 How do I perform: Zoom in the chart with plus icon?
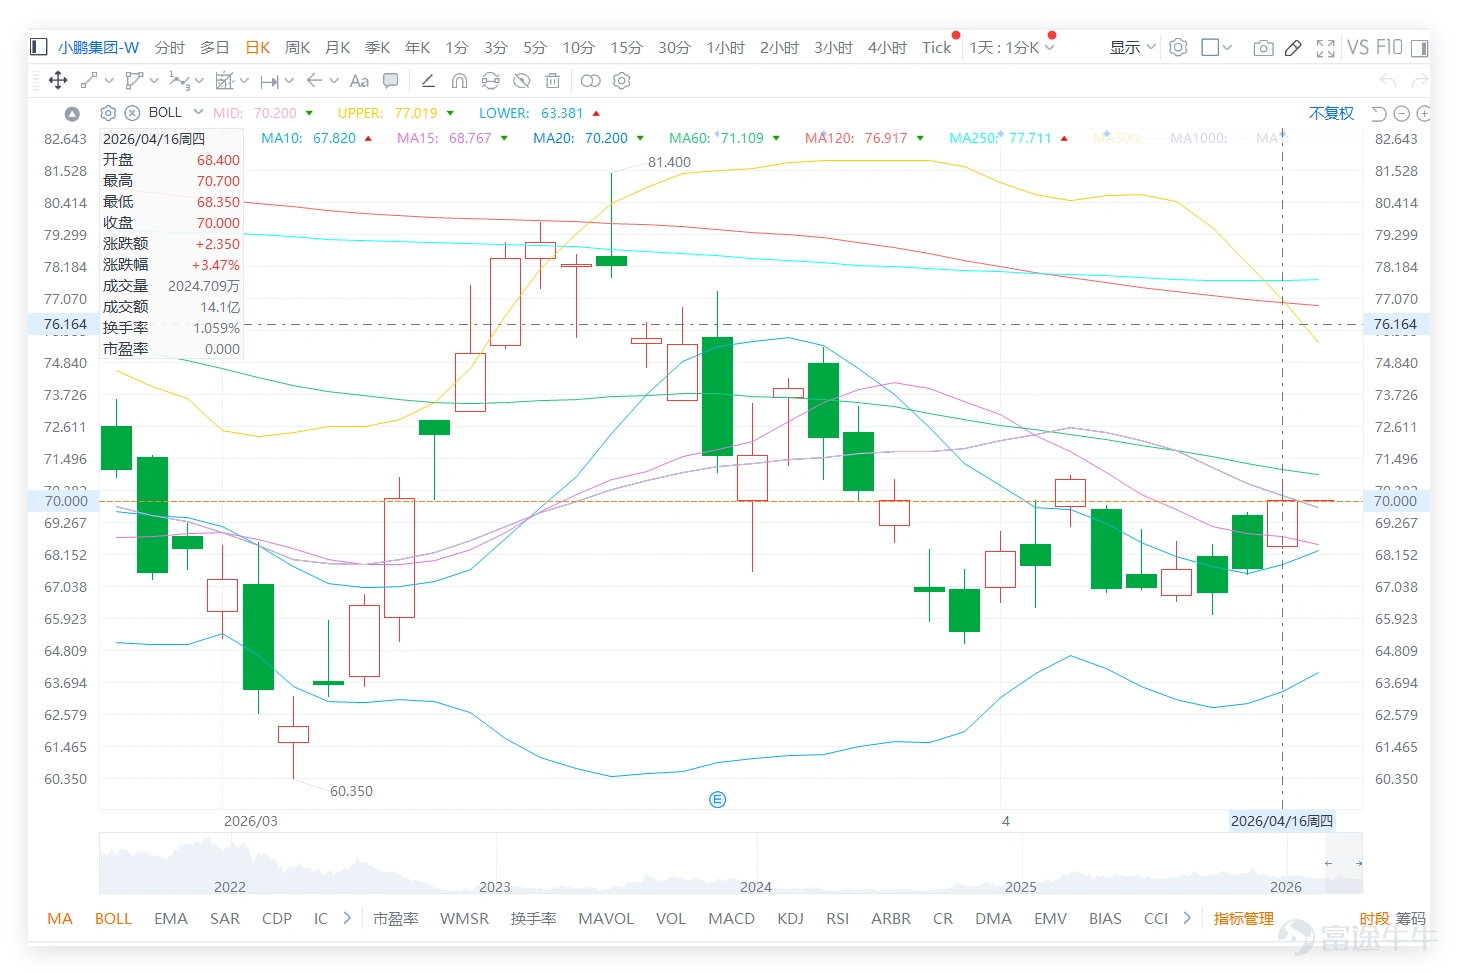click(1423, 113)
